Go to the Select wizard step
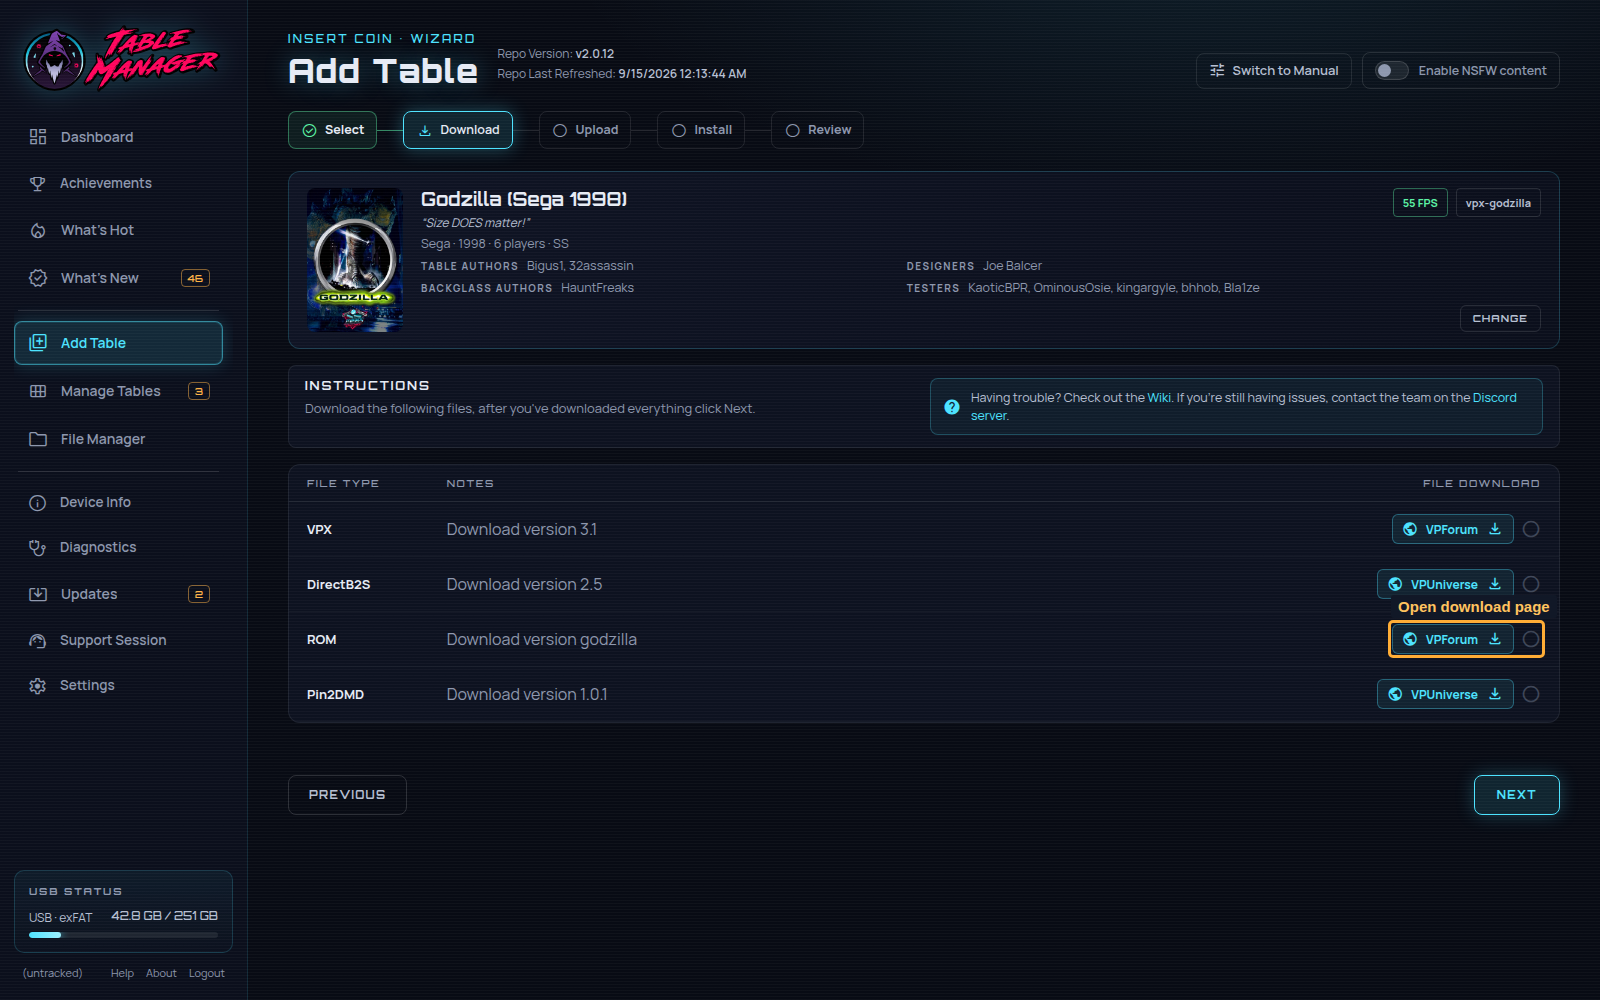The width and height of the screenshot is (1600, 1000). click(x=332, y=130)
